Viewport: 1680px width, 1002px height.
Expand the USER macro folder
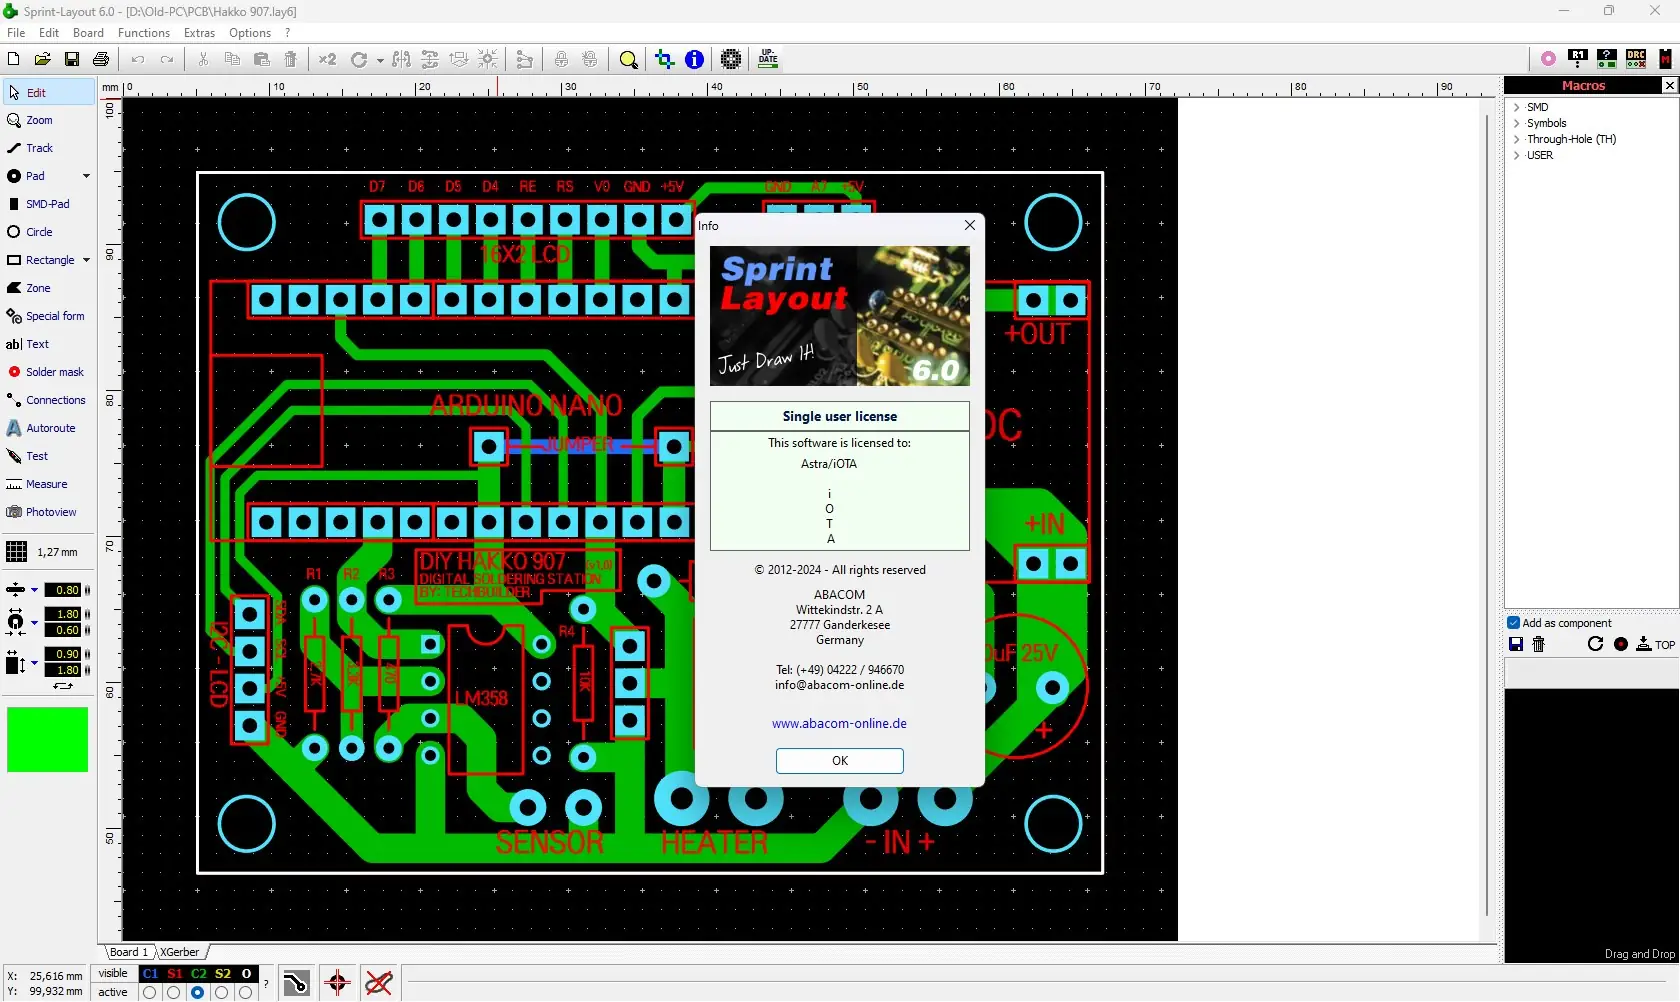pyautogui.click(x=1516, y=156)
